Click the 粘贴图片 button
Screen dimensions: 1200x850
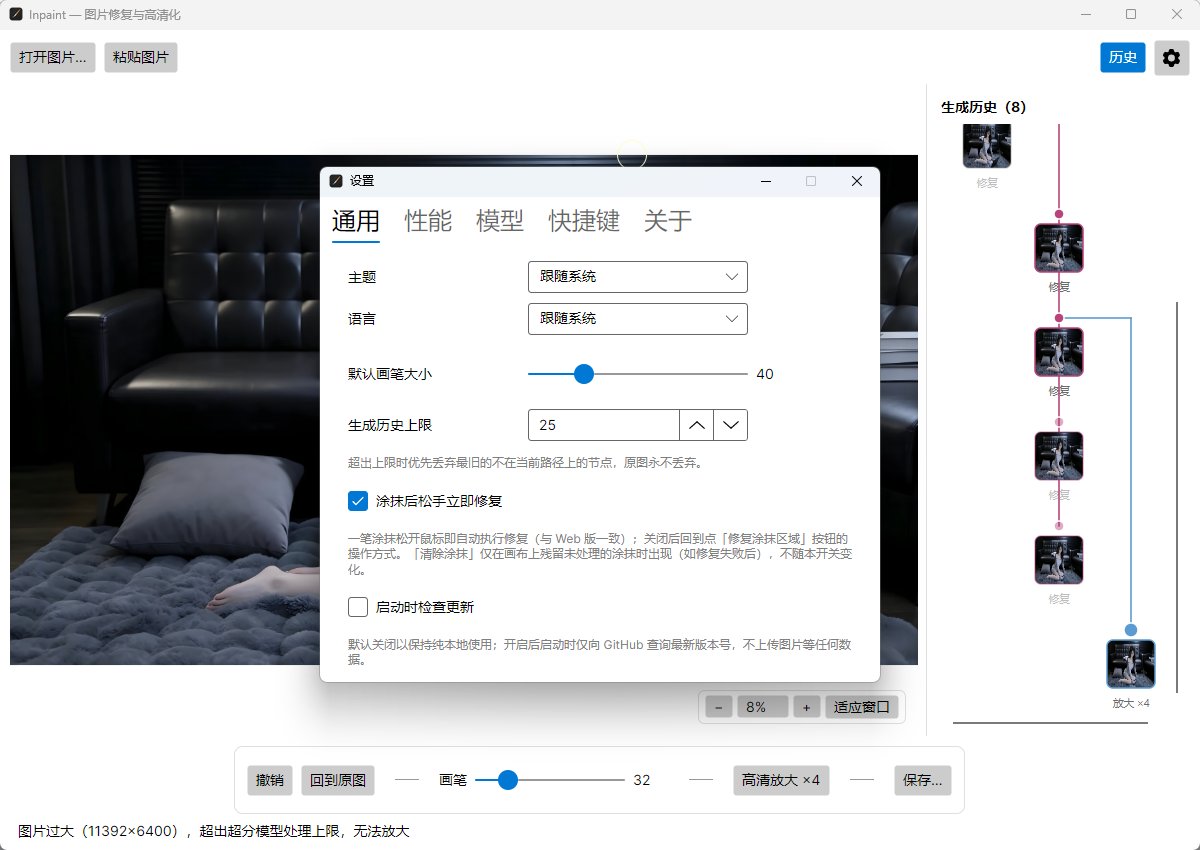141,57
